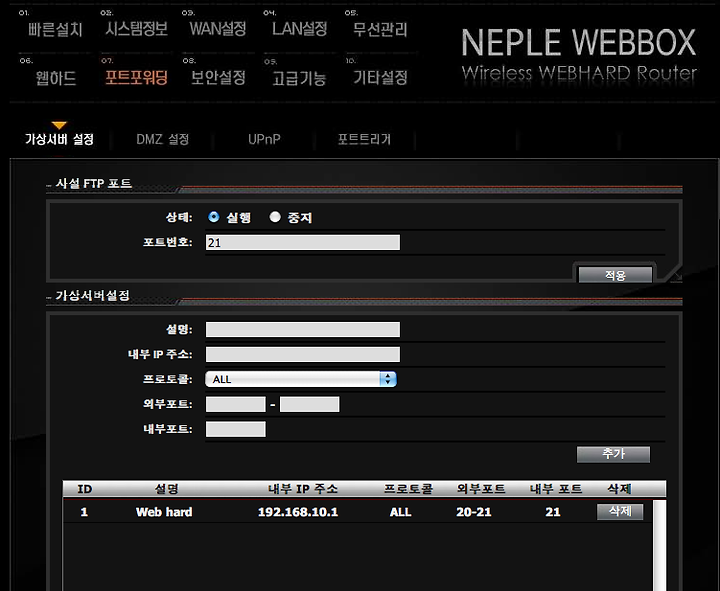Click the 내부포트 input field
Image resolution: width=720 pixels, height=591 pixels.
(236, 429)
